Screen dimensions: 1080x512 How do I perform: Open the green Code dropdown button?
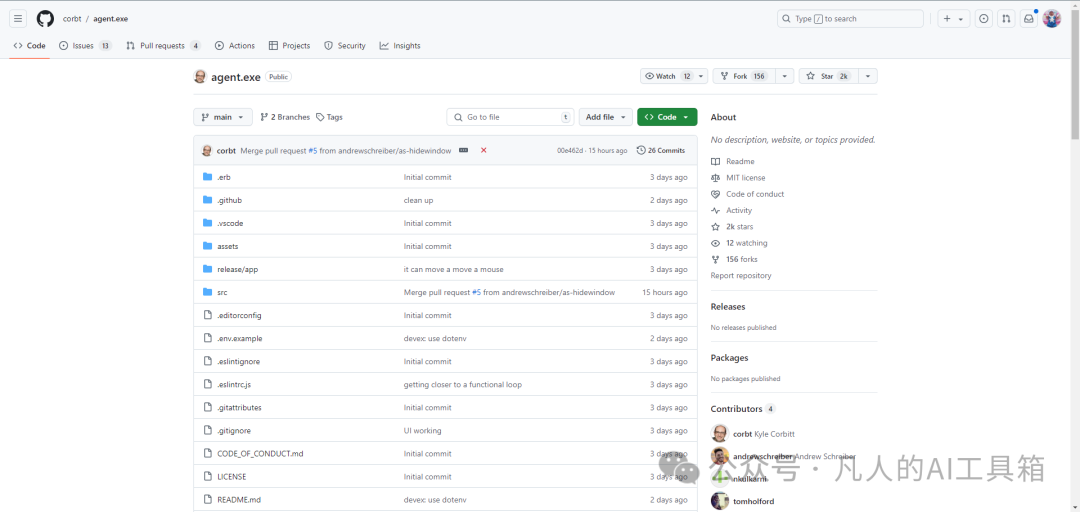667,117
